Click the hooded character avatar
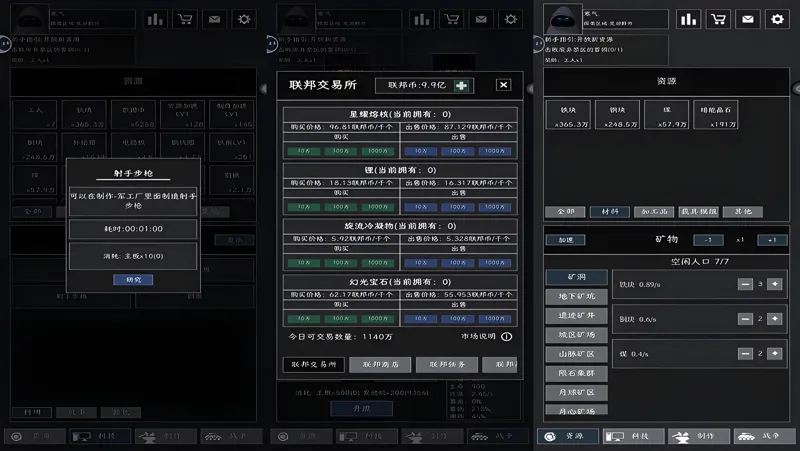800x451 pixels. click(x=563, y=18)
